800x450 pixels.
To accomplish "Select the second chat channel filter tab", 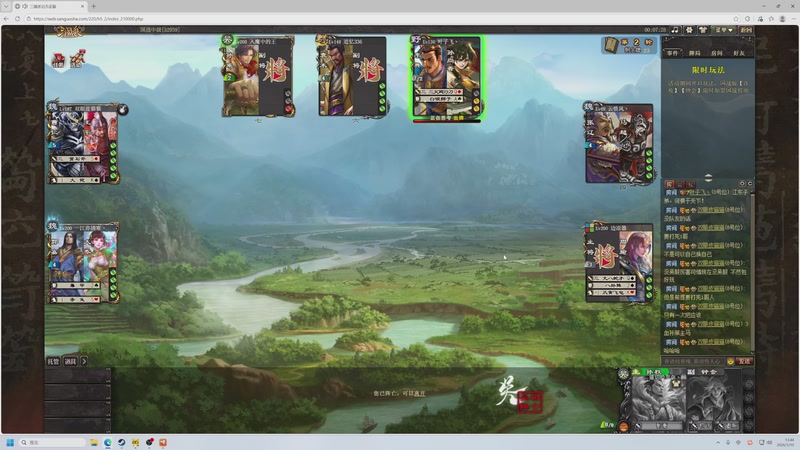I will (680, 184).
